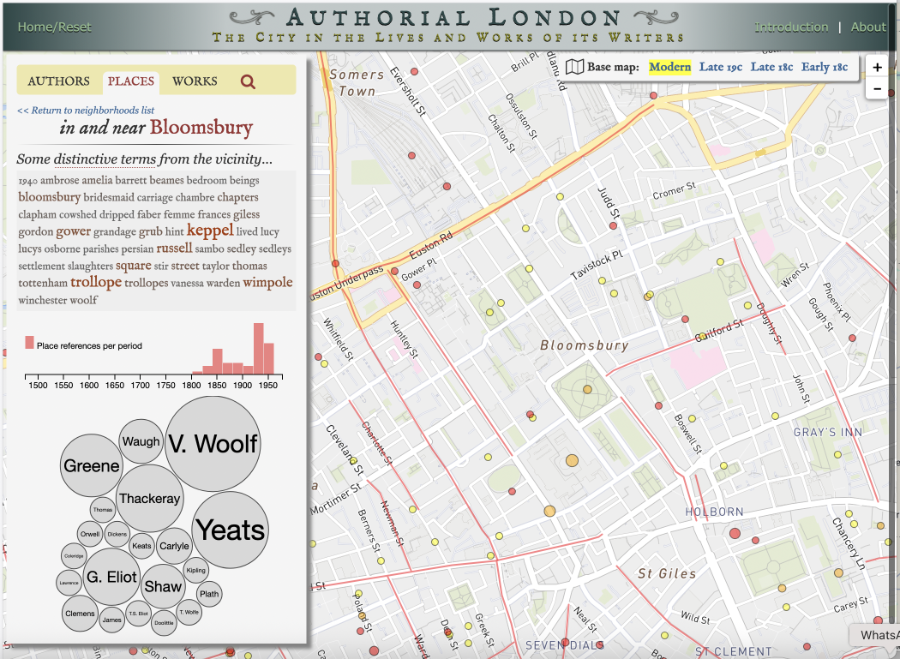This screenshot has height=659, width=900.
Task: Select the V. Woolf author bubble
Action: click(212, 444)
